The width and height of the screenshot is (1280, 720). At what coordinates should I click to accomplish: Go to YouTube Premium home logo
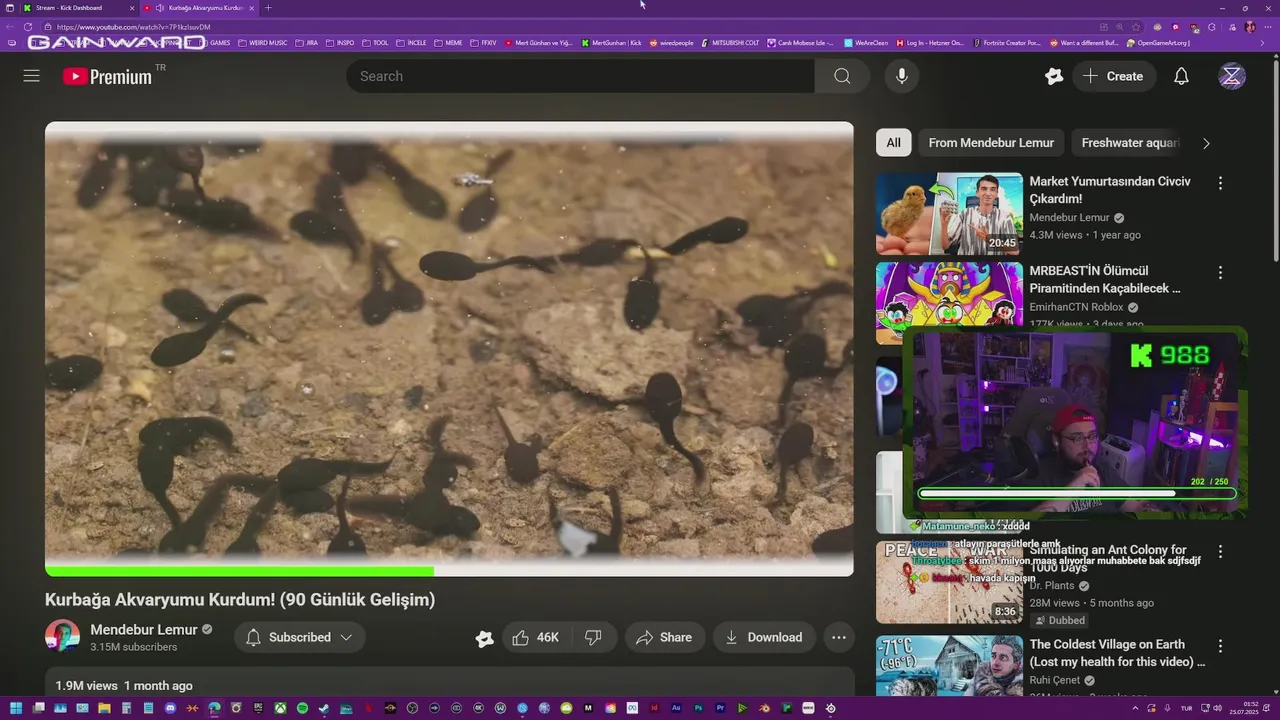pyautogui.click(x=107, y=76)
